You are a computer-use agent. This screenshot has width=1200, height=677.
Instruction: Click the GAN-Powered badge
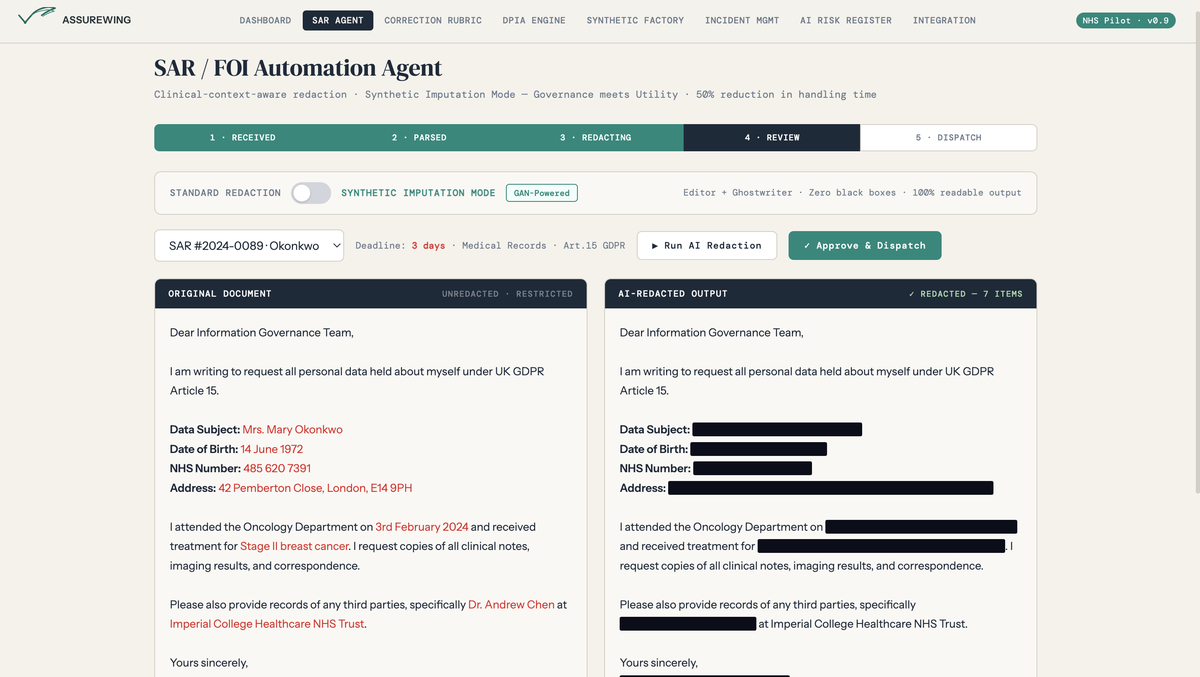click(542, 193)
